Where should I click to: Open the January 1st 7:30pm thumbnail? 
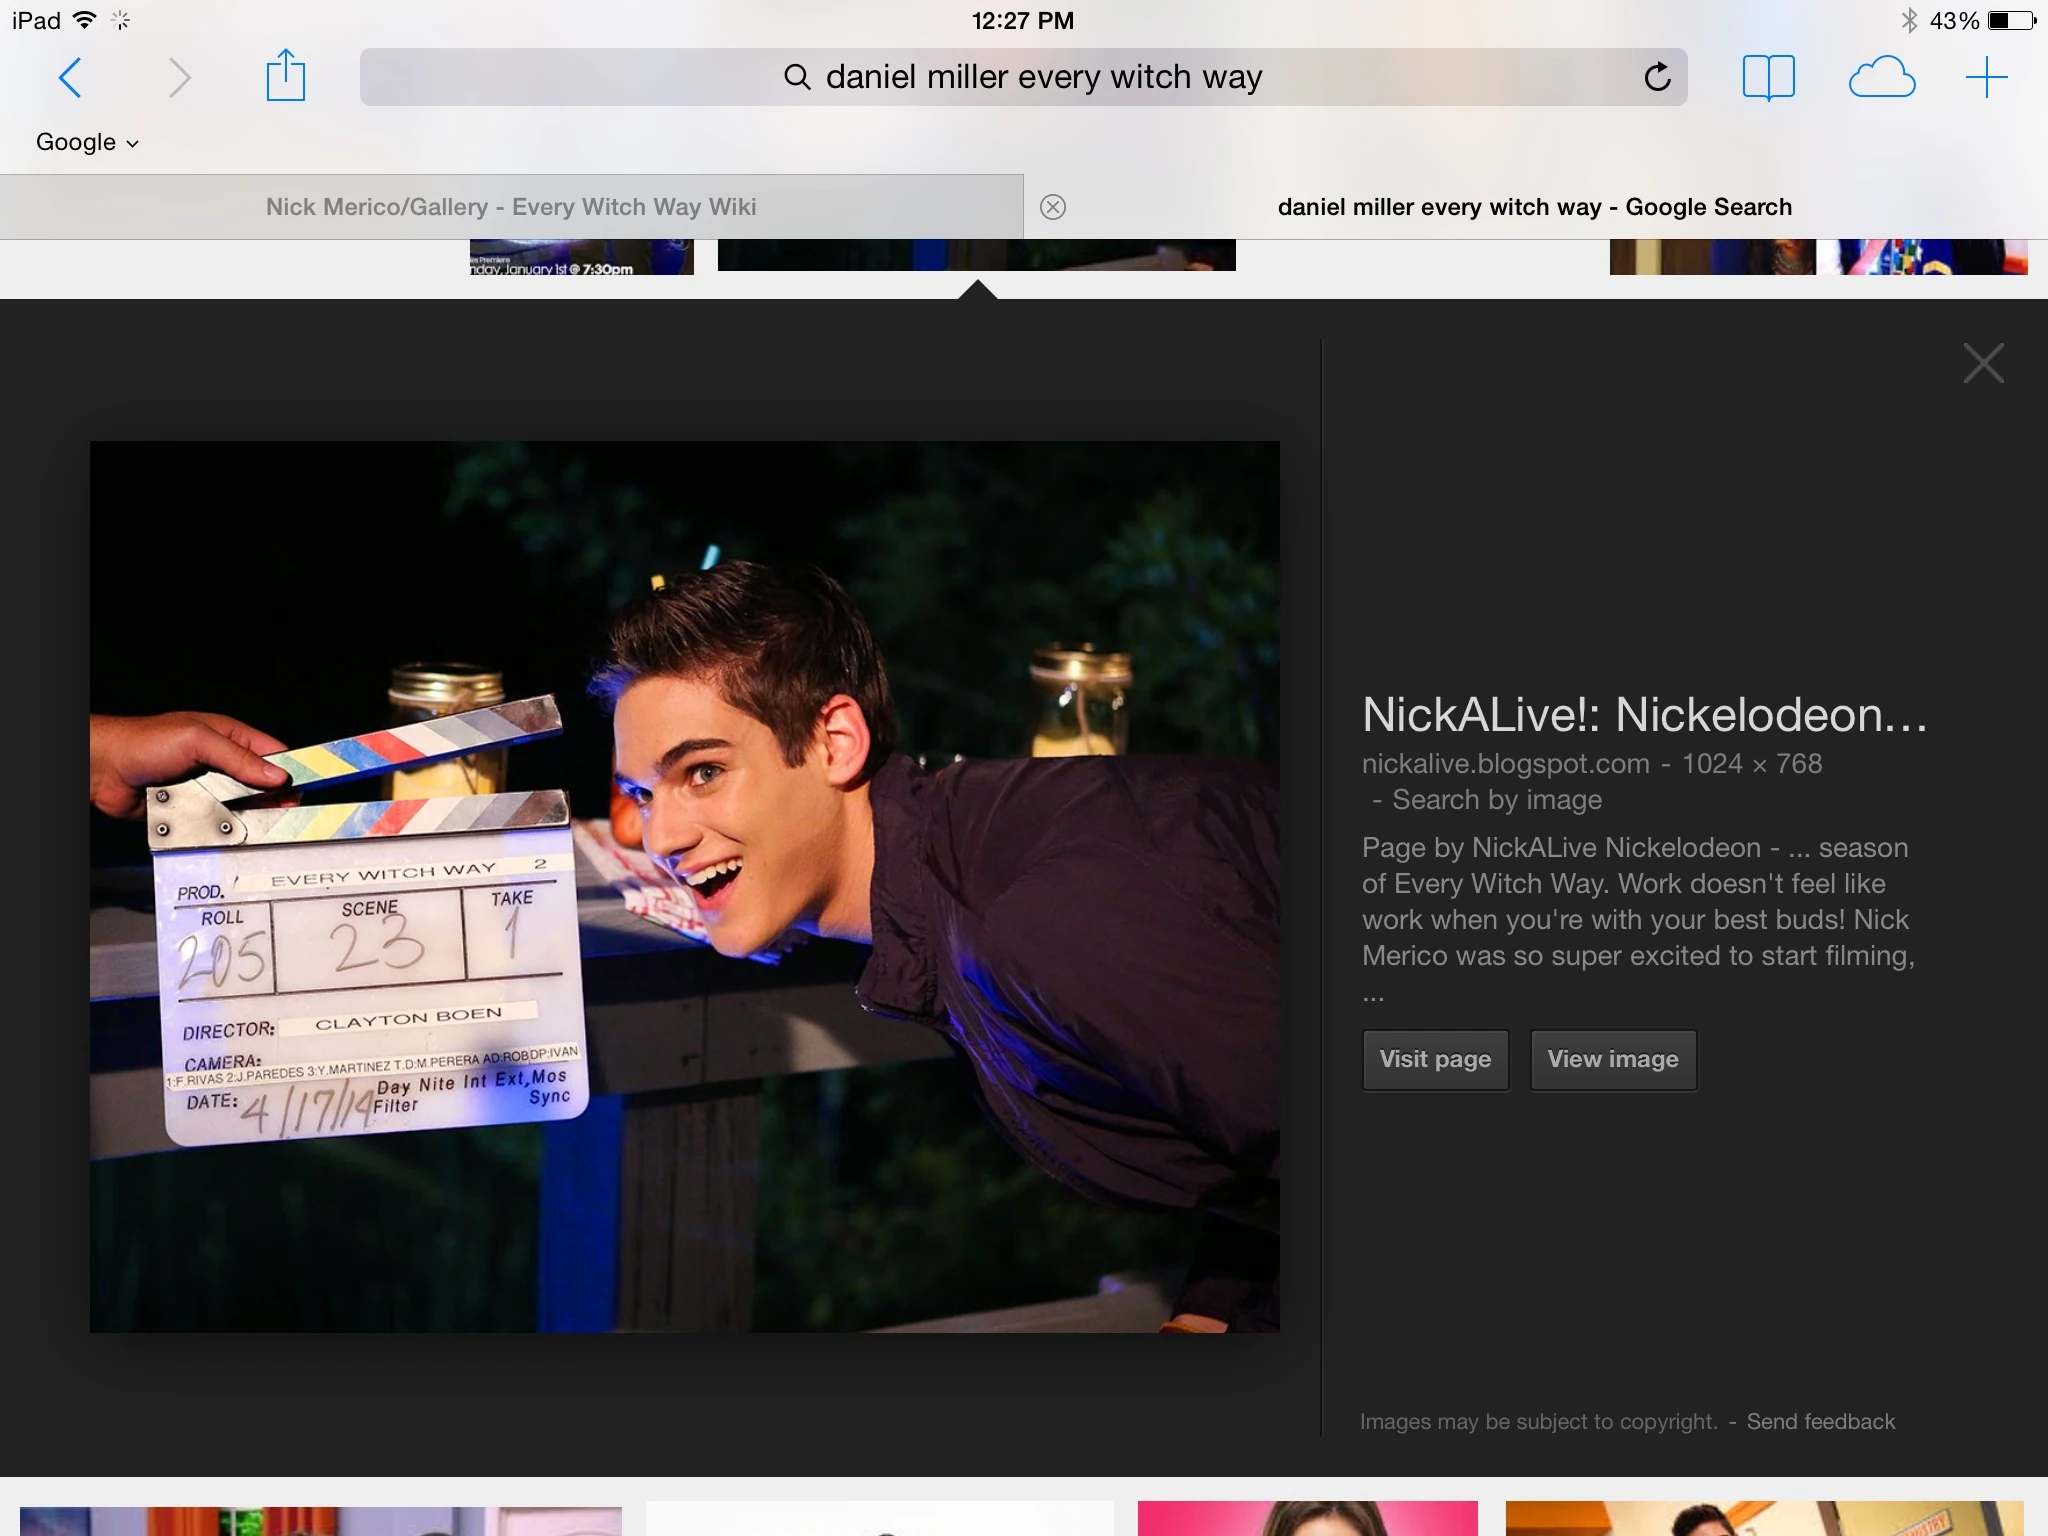[x=581, y=257]
